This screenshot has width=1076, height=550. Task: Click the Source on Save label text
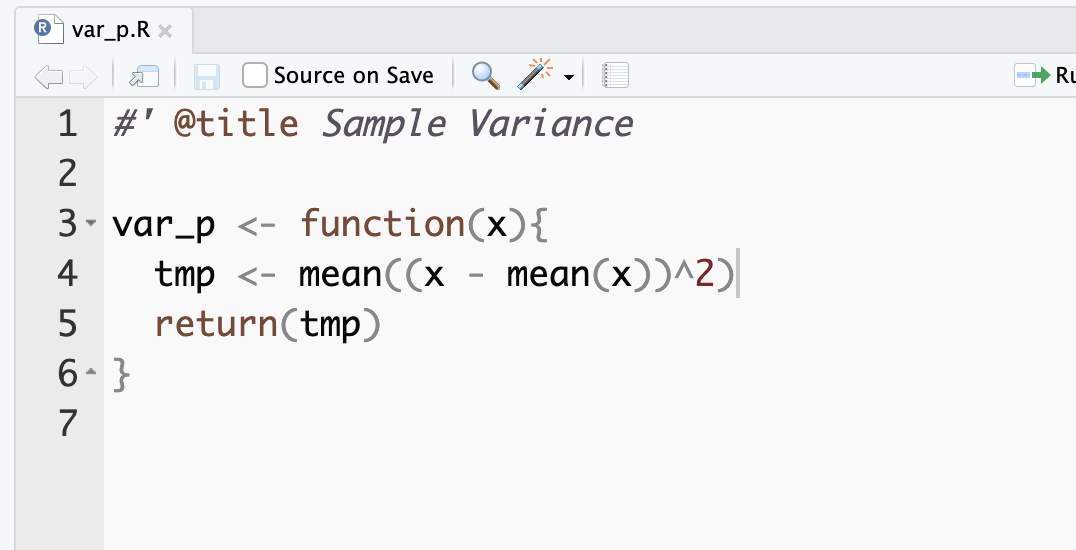[x=353, y=76]
